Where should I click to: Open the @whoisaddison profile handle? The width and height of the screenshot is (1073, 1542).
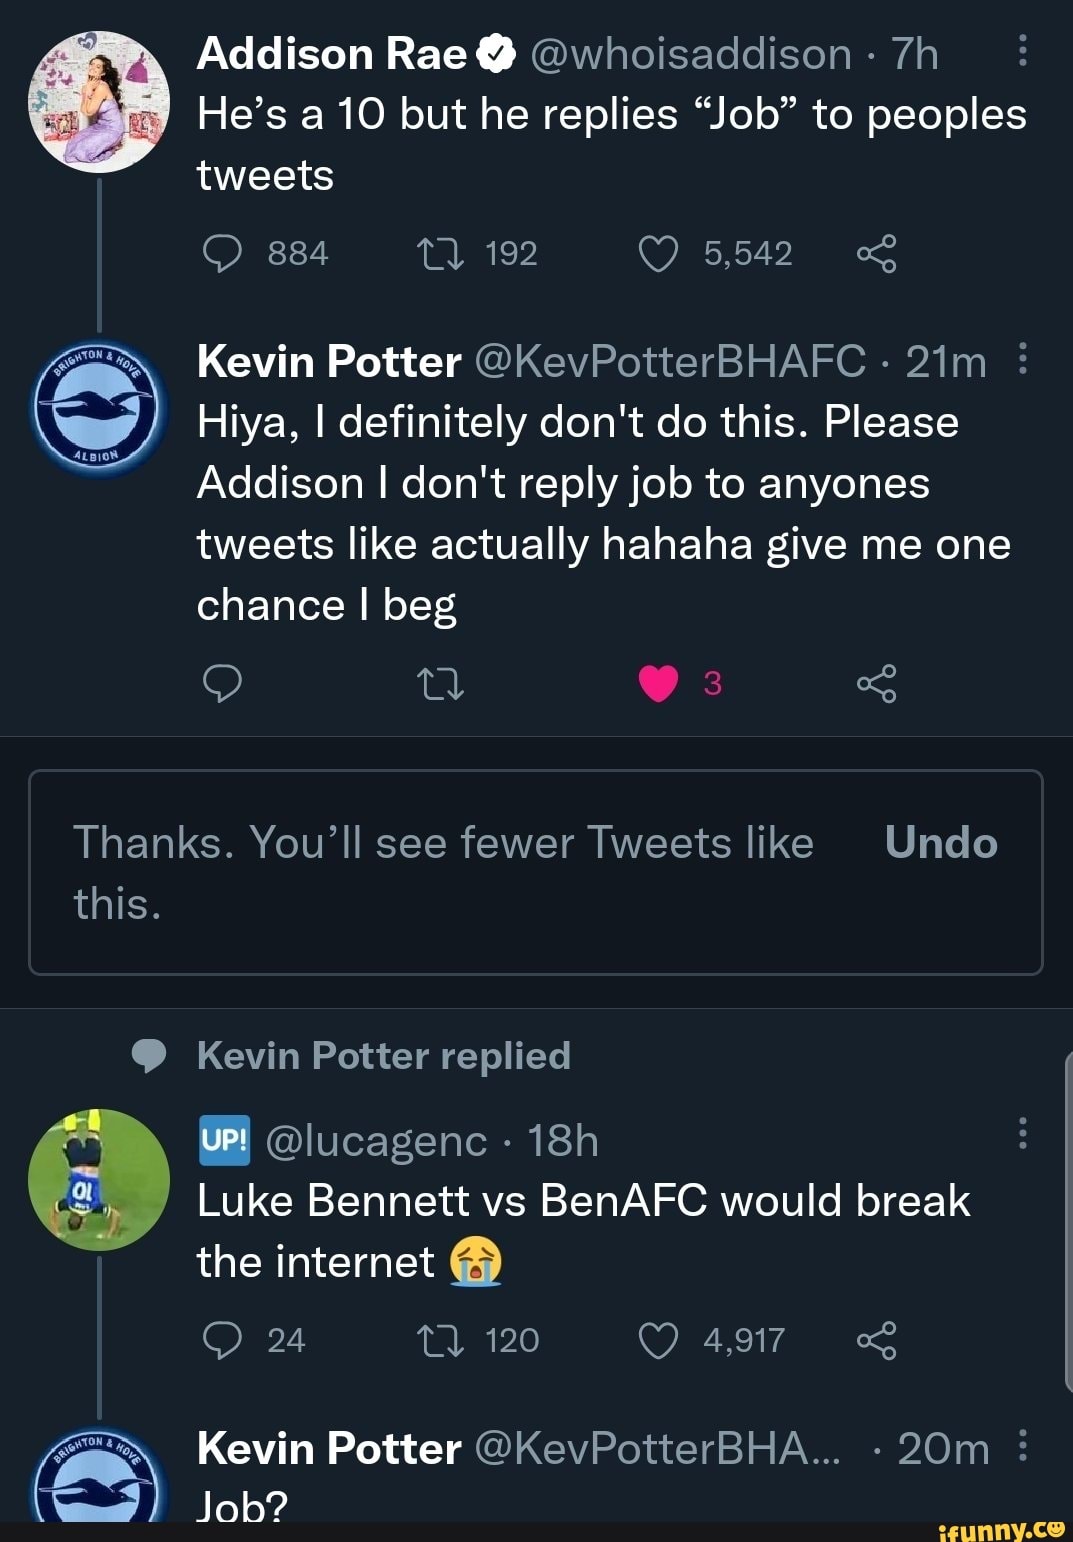[690, 54]
